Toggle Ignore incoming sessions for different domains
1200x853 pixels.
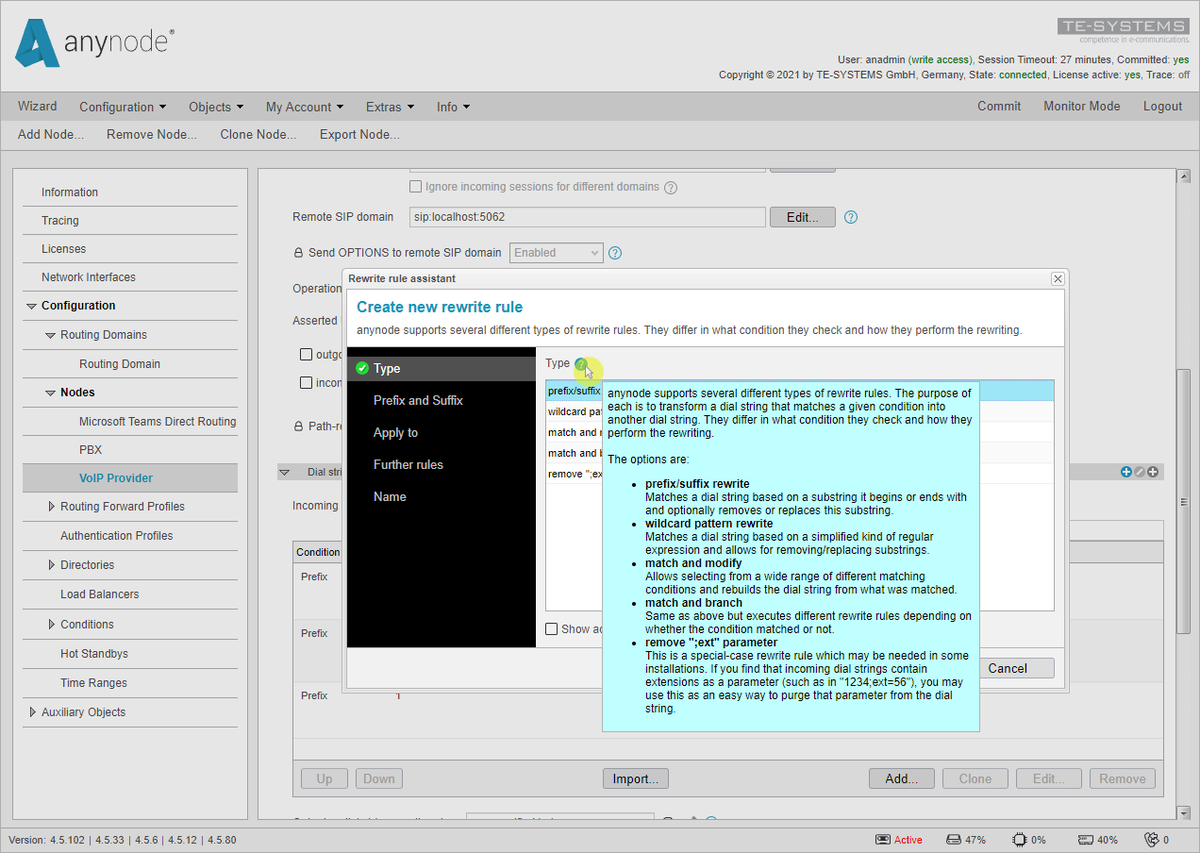click(x=416, y=187)
